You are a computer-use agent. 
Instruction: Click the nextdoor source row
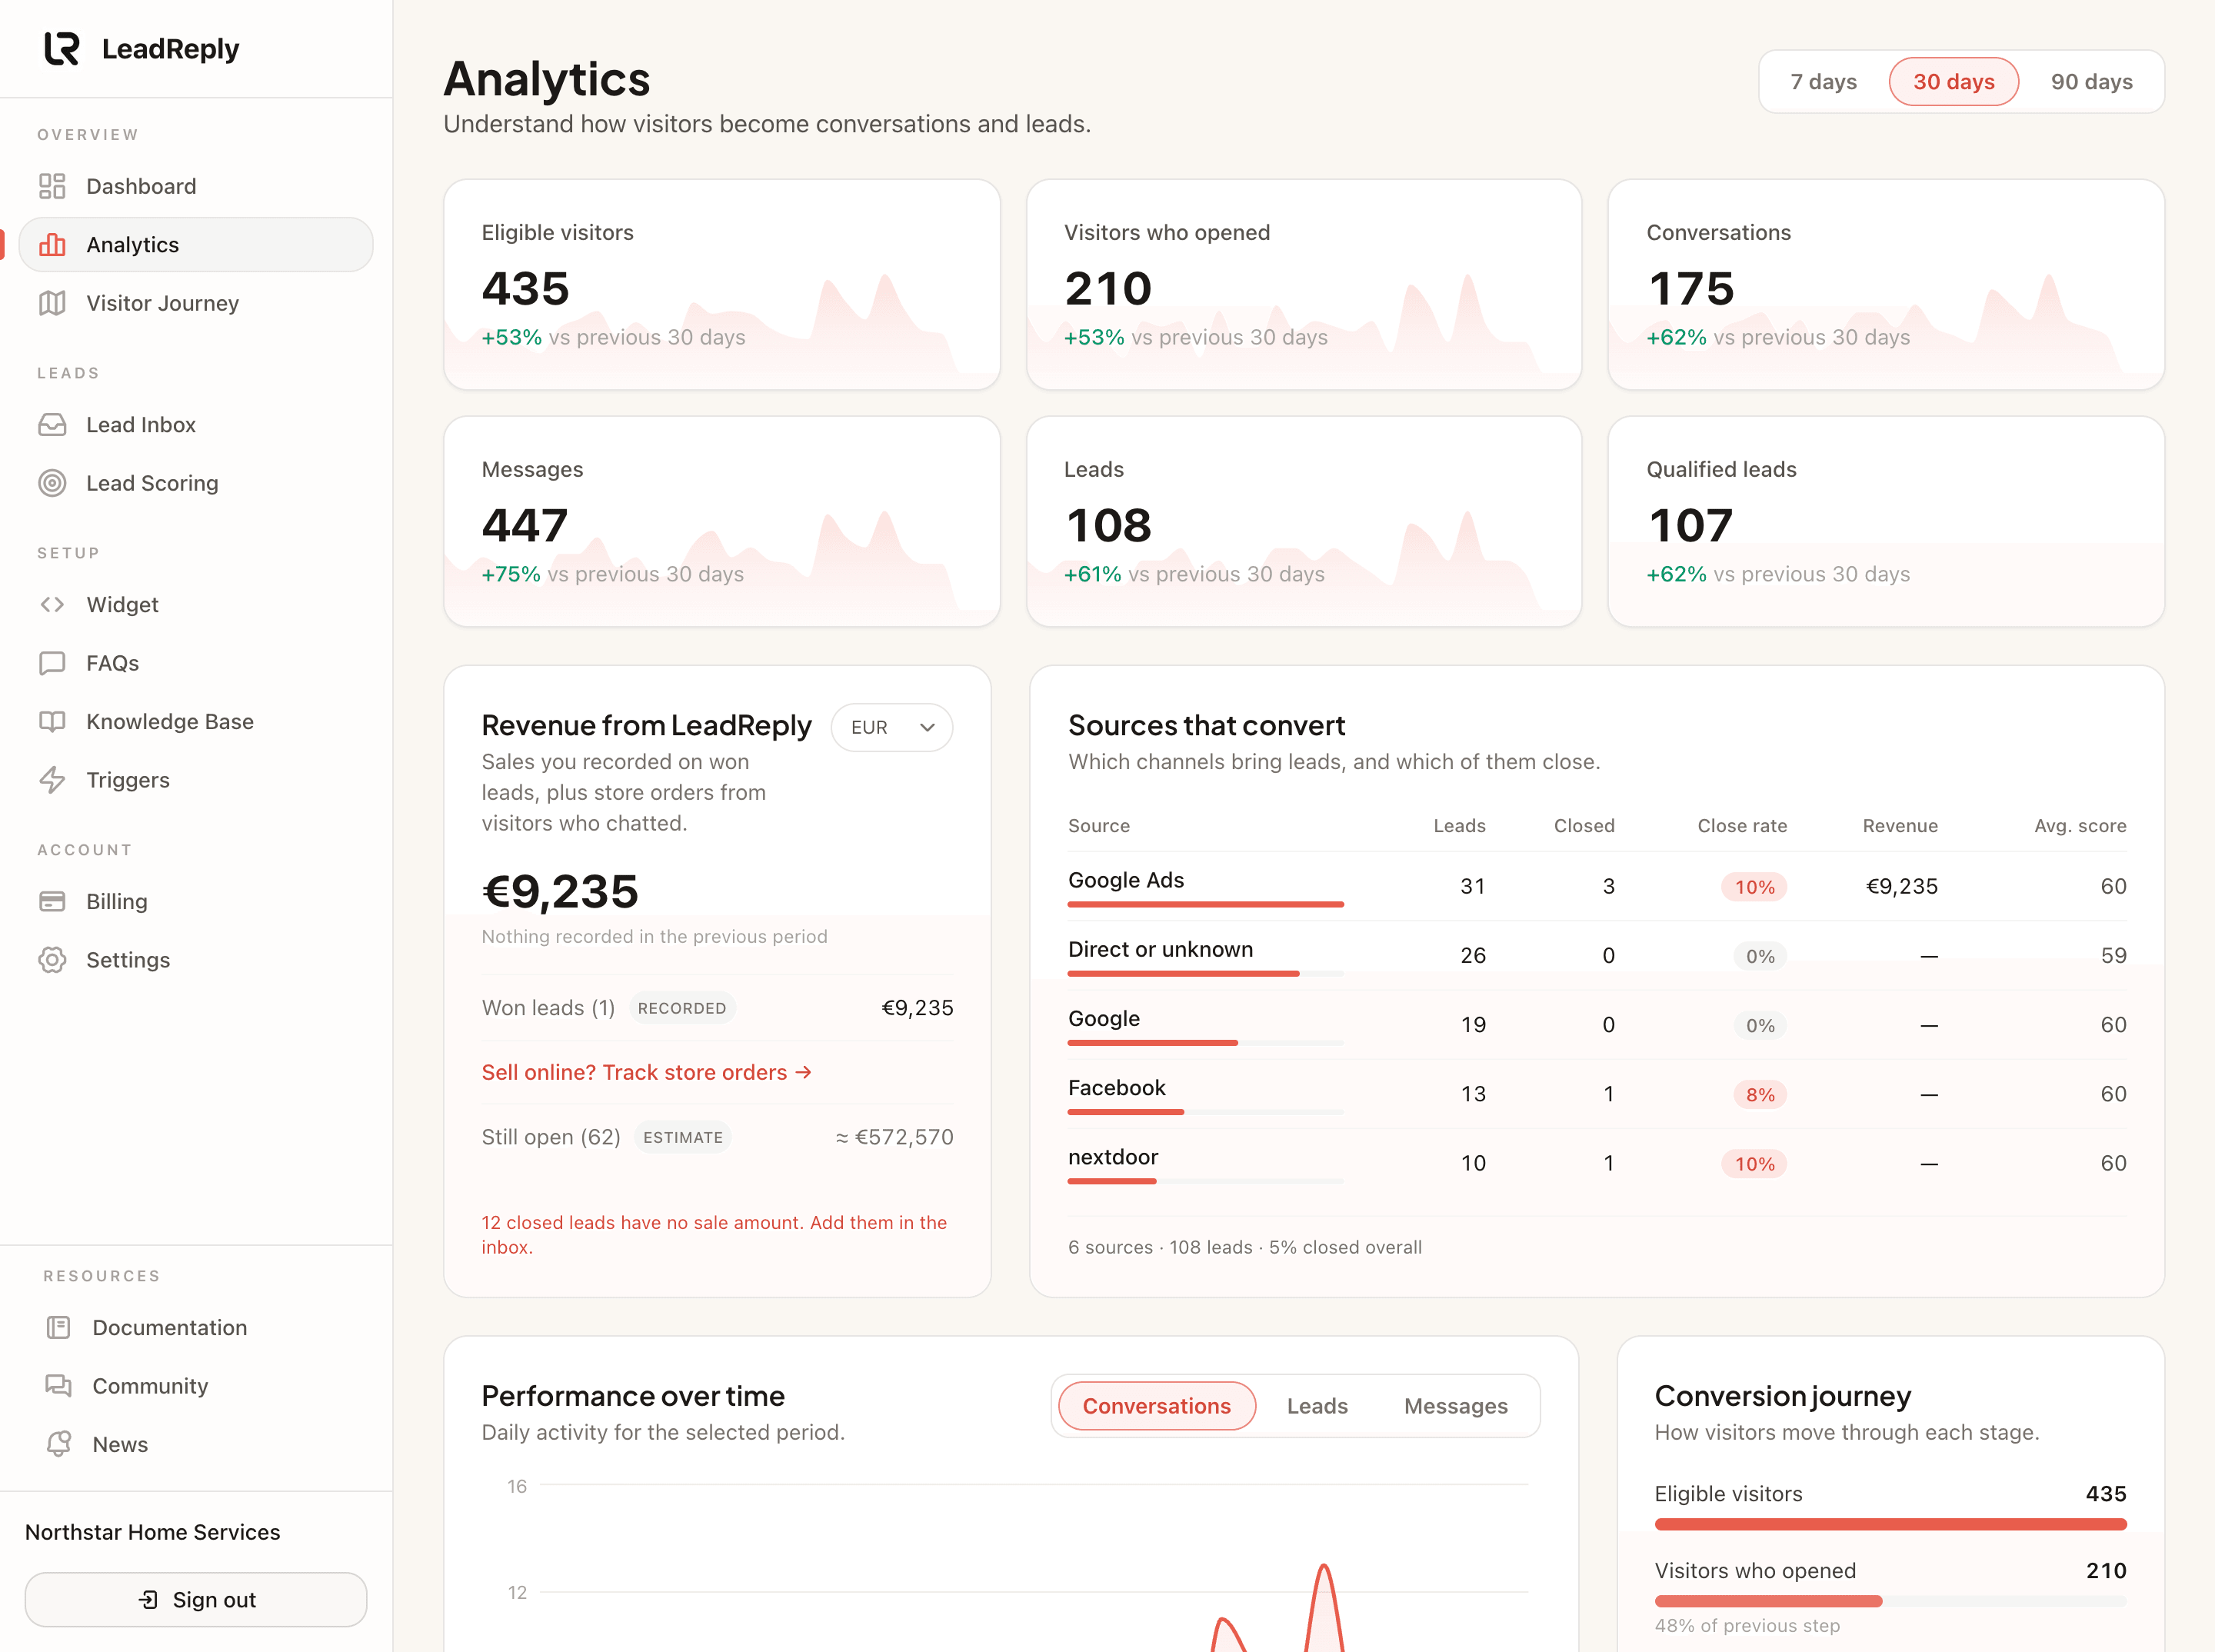tap(1597, 1164)
